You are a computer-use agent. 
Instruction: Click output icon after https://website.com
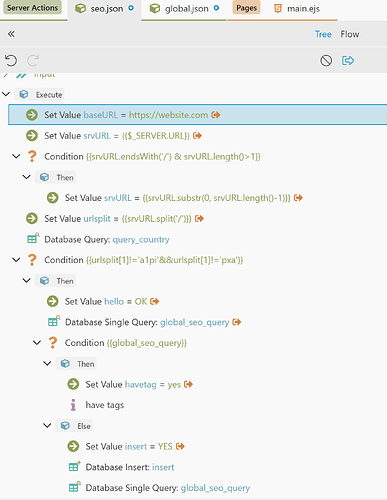216,115
